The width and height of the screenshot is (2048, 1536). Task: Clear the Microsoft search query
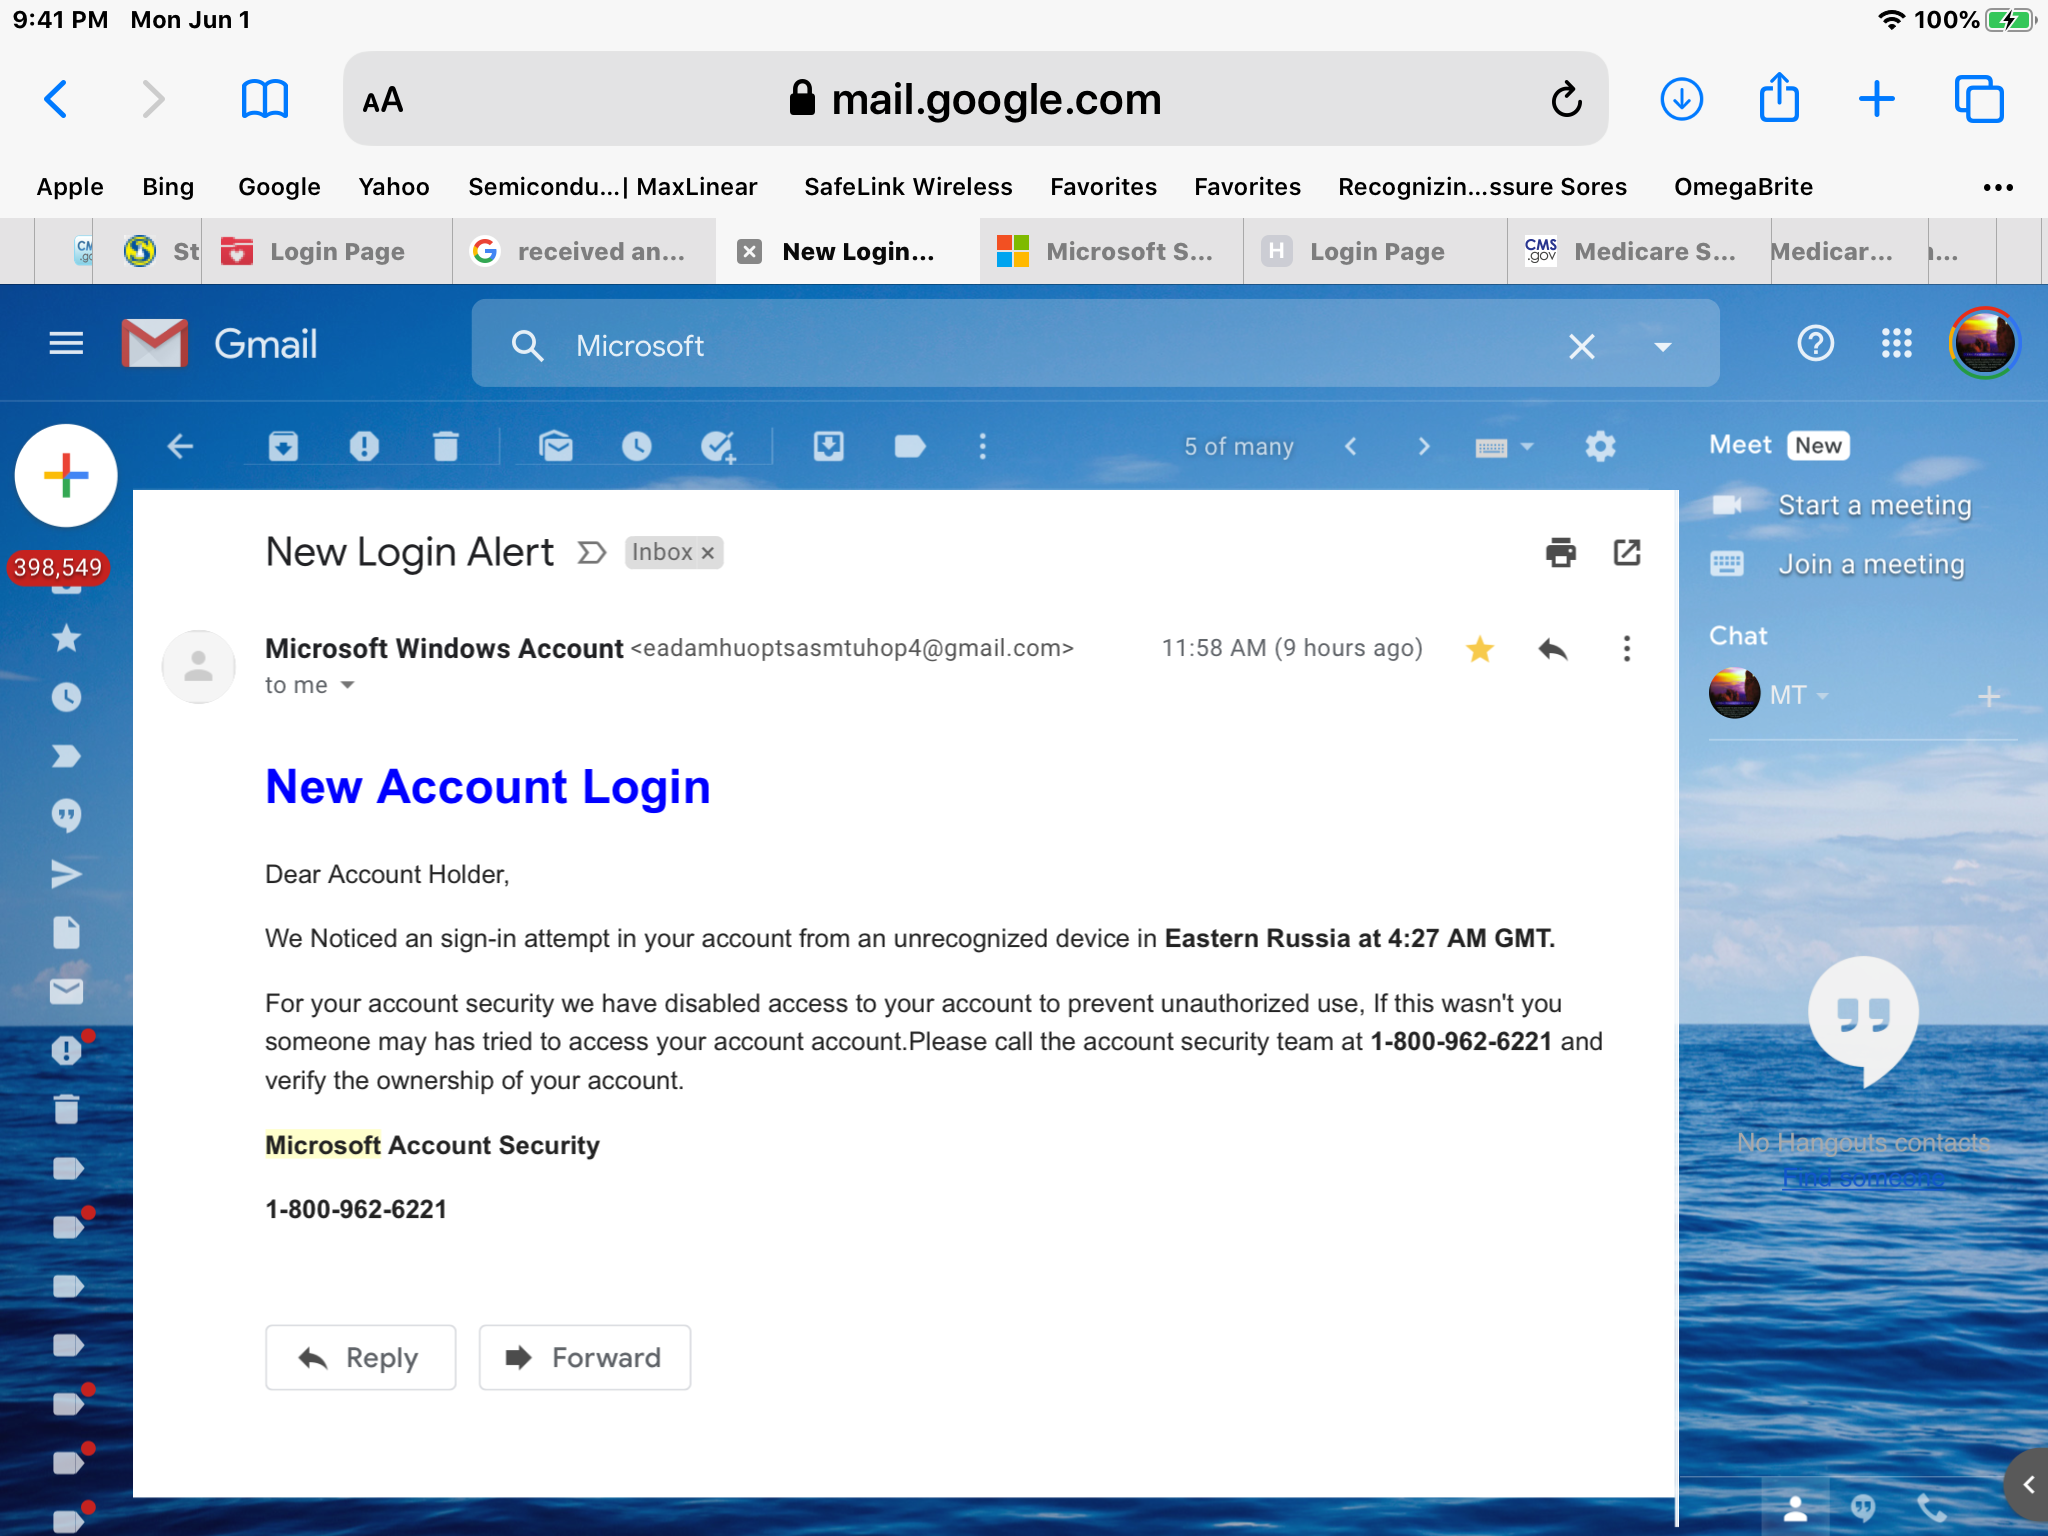coord(1581,346)
